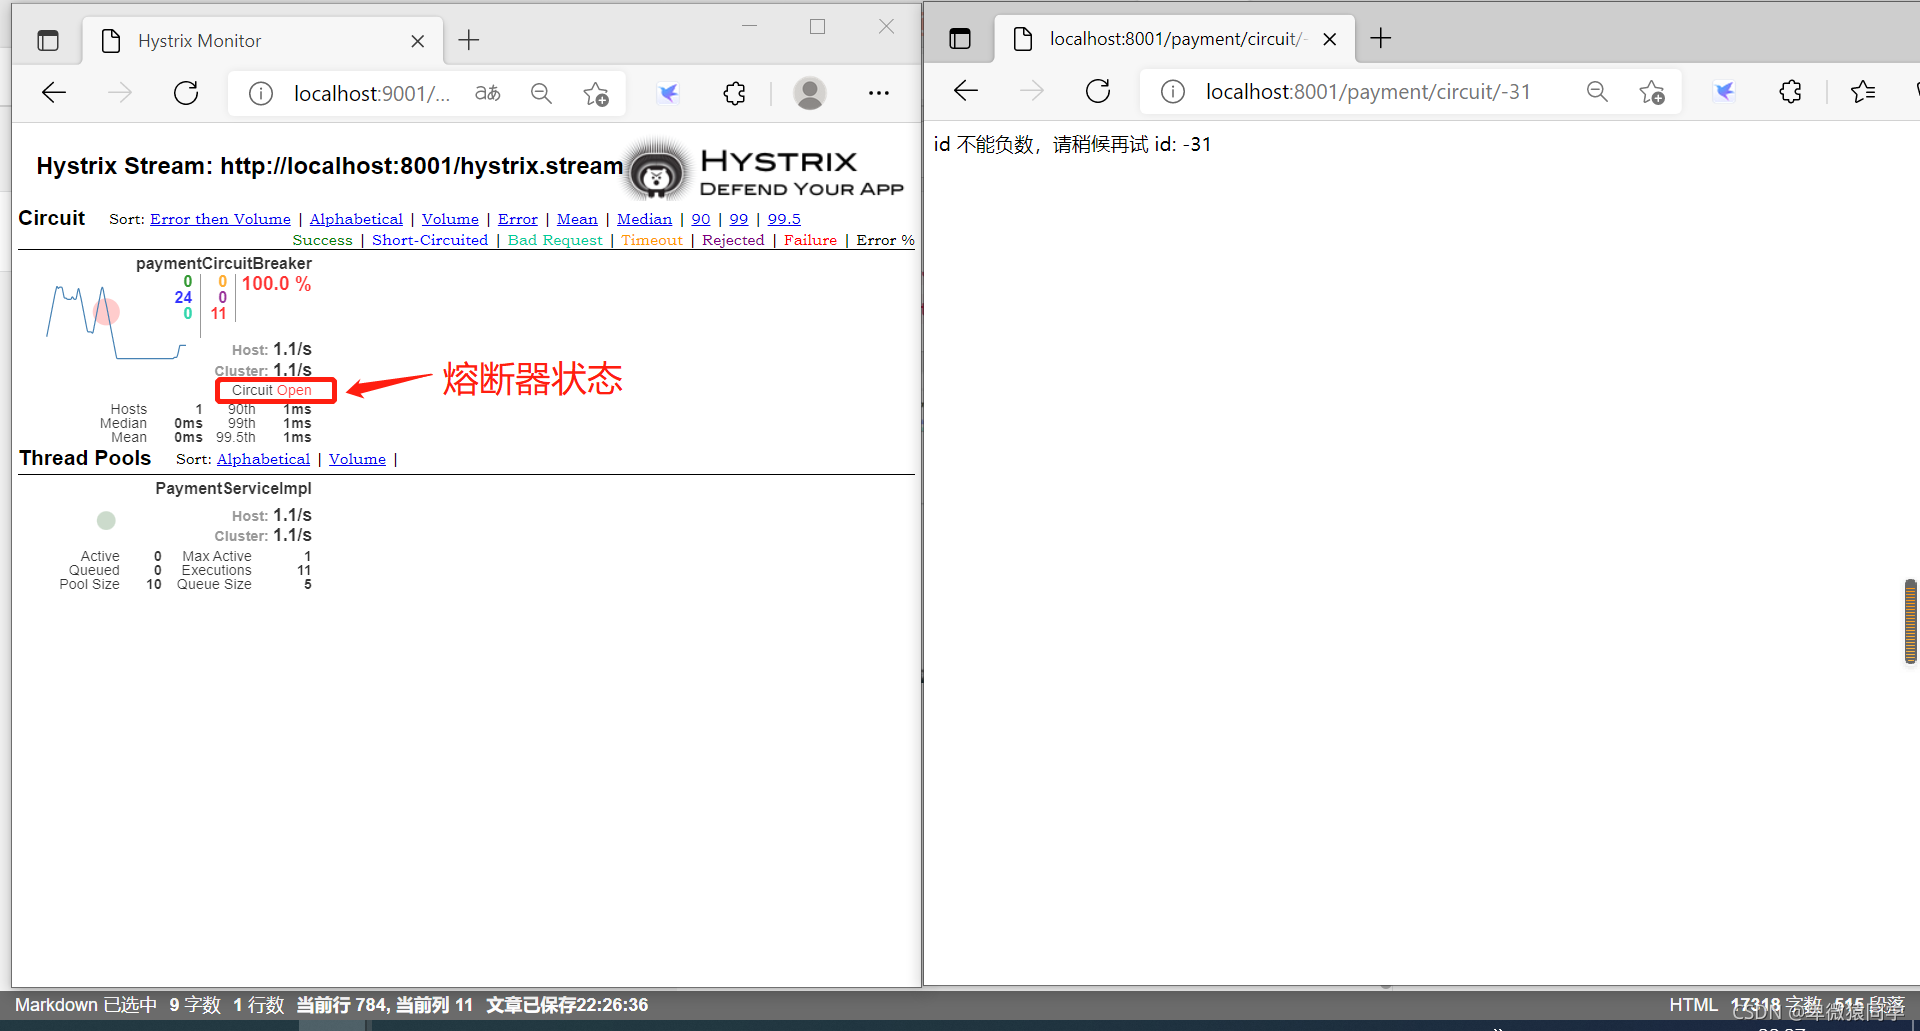Image resolution: width=1920 pixels, height=1031 pixels.
Task: Click the Markdown status bar label
Action: pos(56,1005)
